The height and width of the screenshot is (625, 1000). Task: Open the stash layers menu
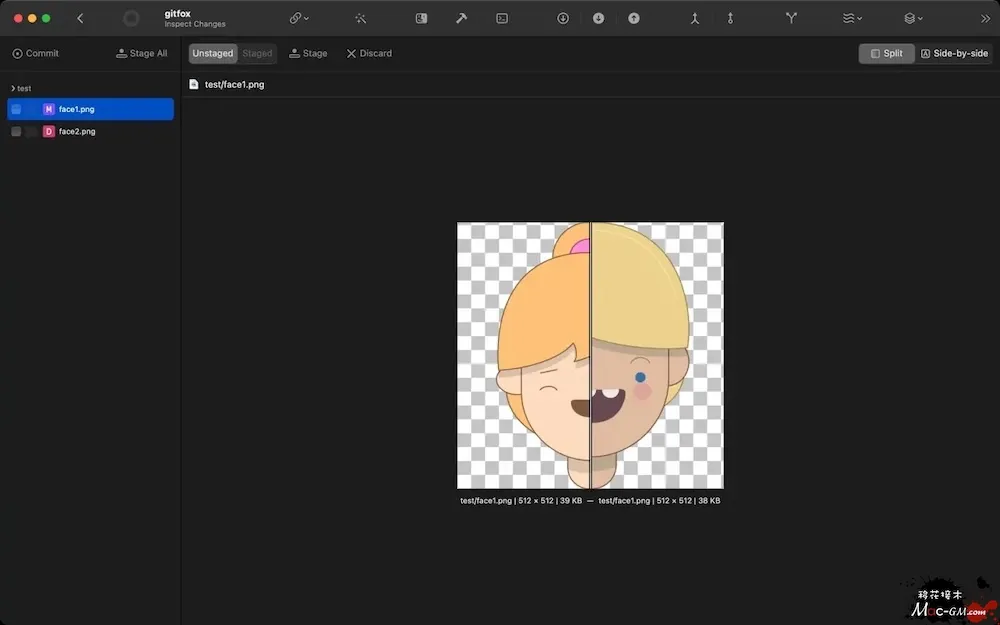point(913,18)
